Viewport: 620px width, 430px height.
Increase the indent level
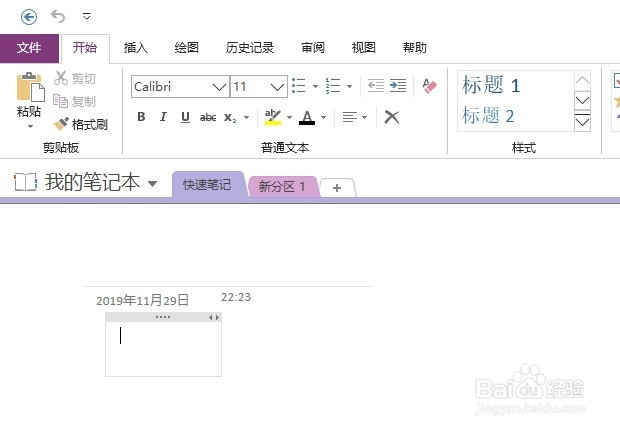point(398,86)
